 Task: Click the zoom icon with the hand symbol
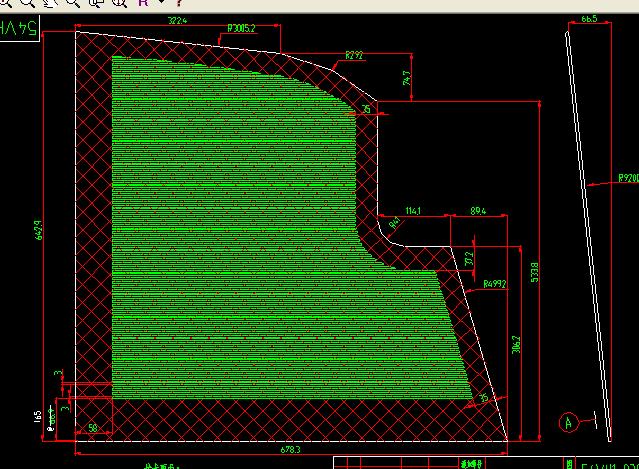50,3
